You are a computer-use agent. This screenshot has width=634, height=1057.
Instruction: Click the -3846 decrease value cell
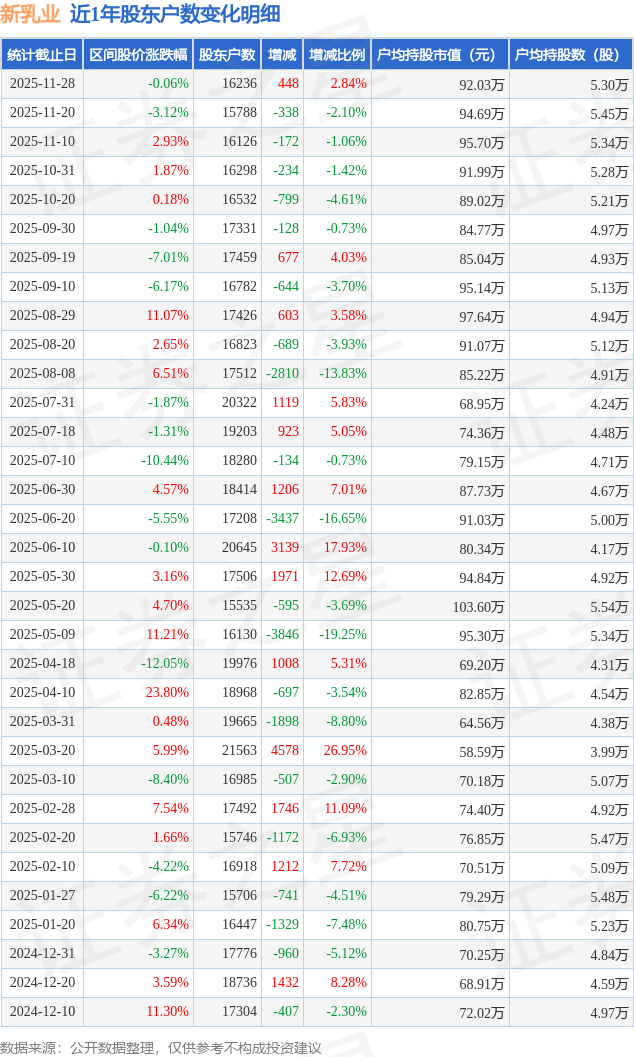(282, 635)
